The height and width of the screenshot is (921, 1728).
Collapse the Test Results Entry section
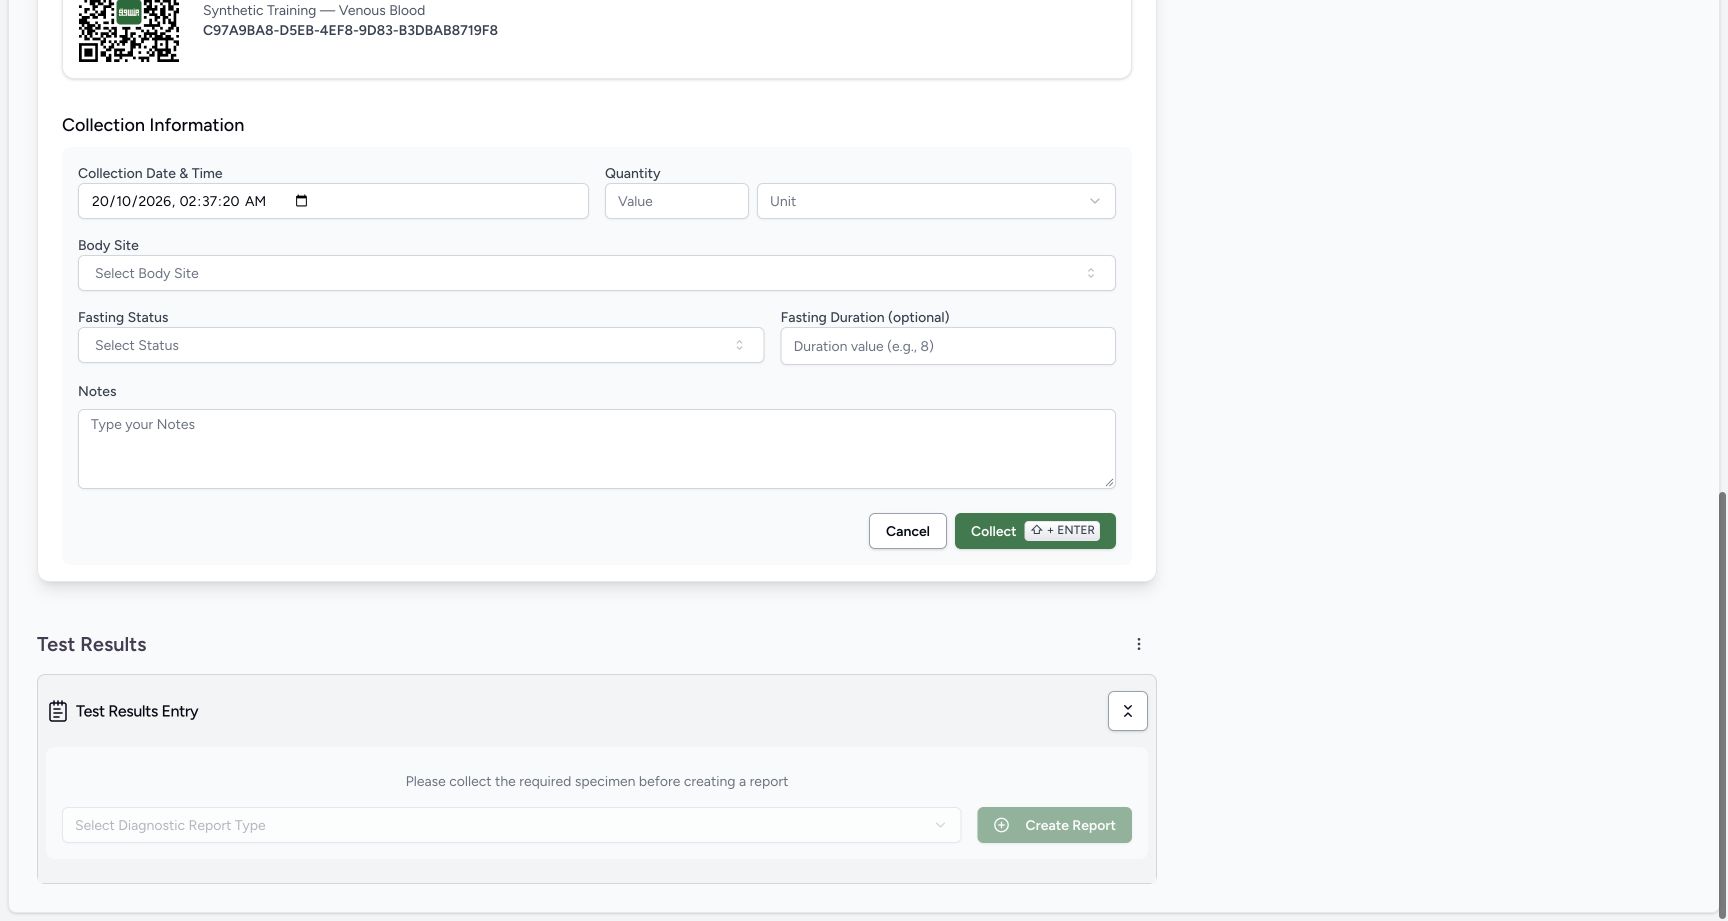pos(1127,711)
